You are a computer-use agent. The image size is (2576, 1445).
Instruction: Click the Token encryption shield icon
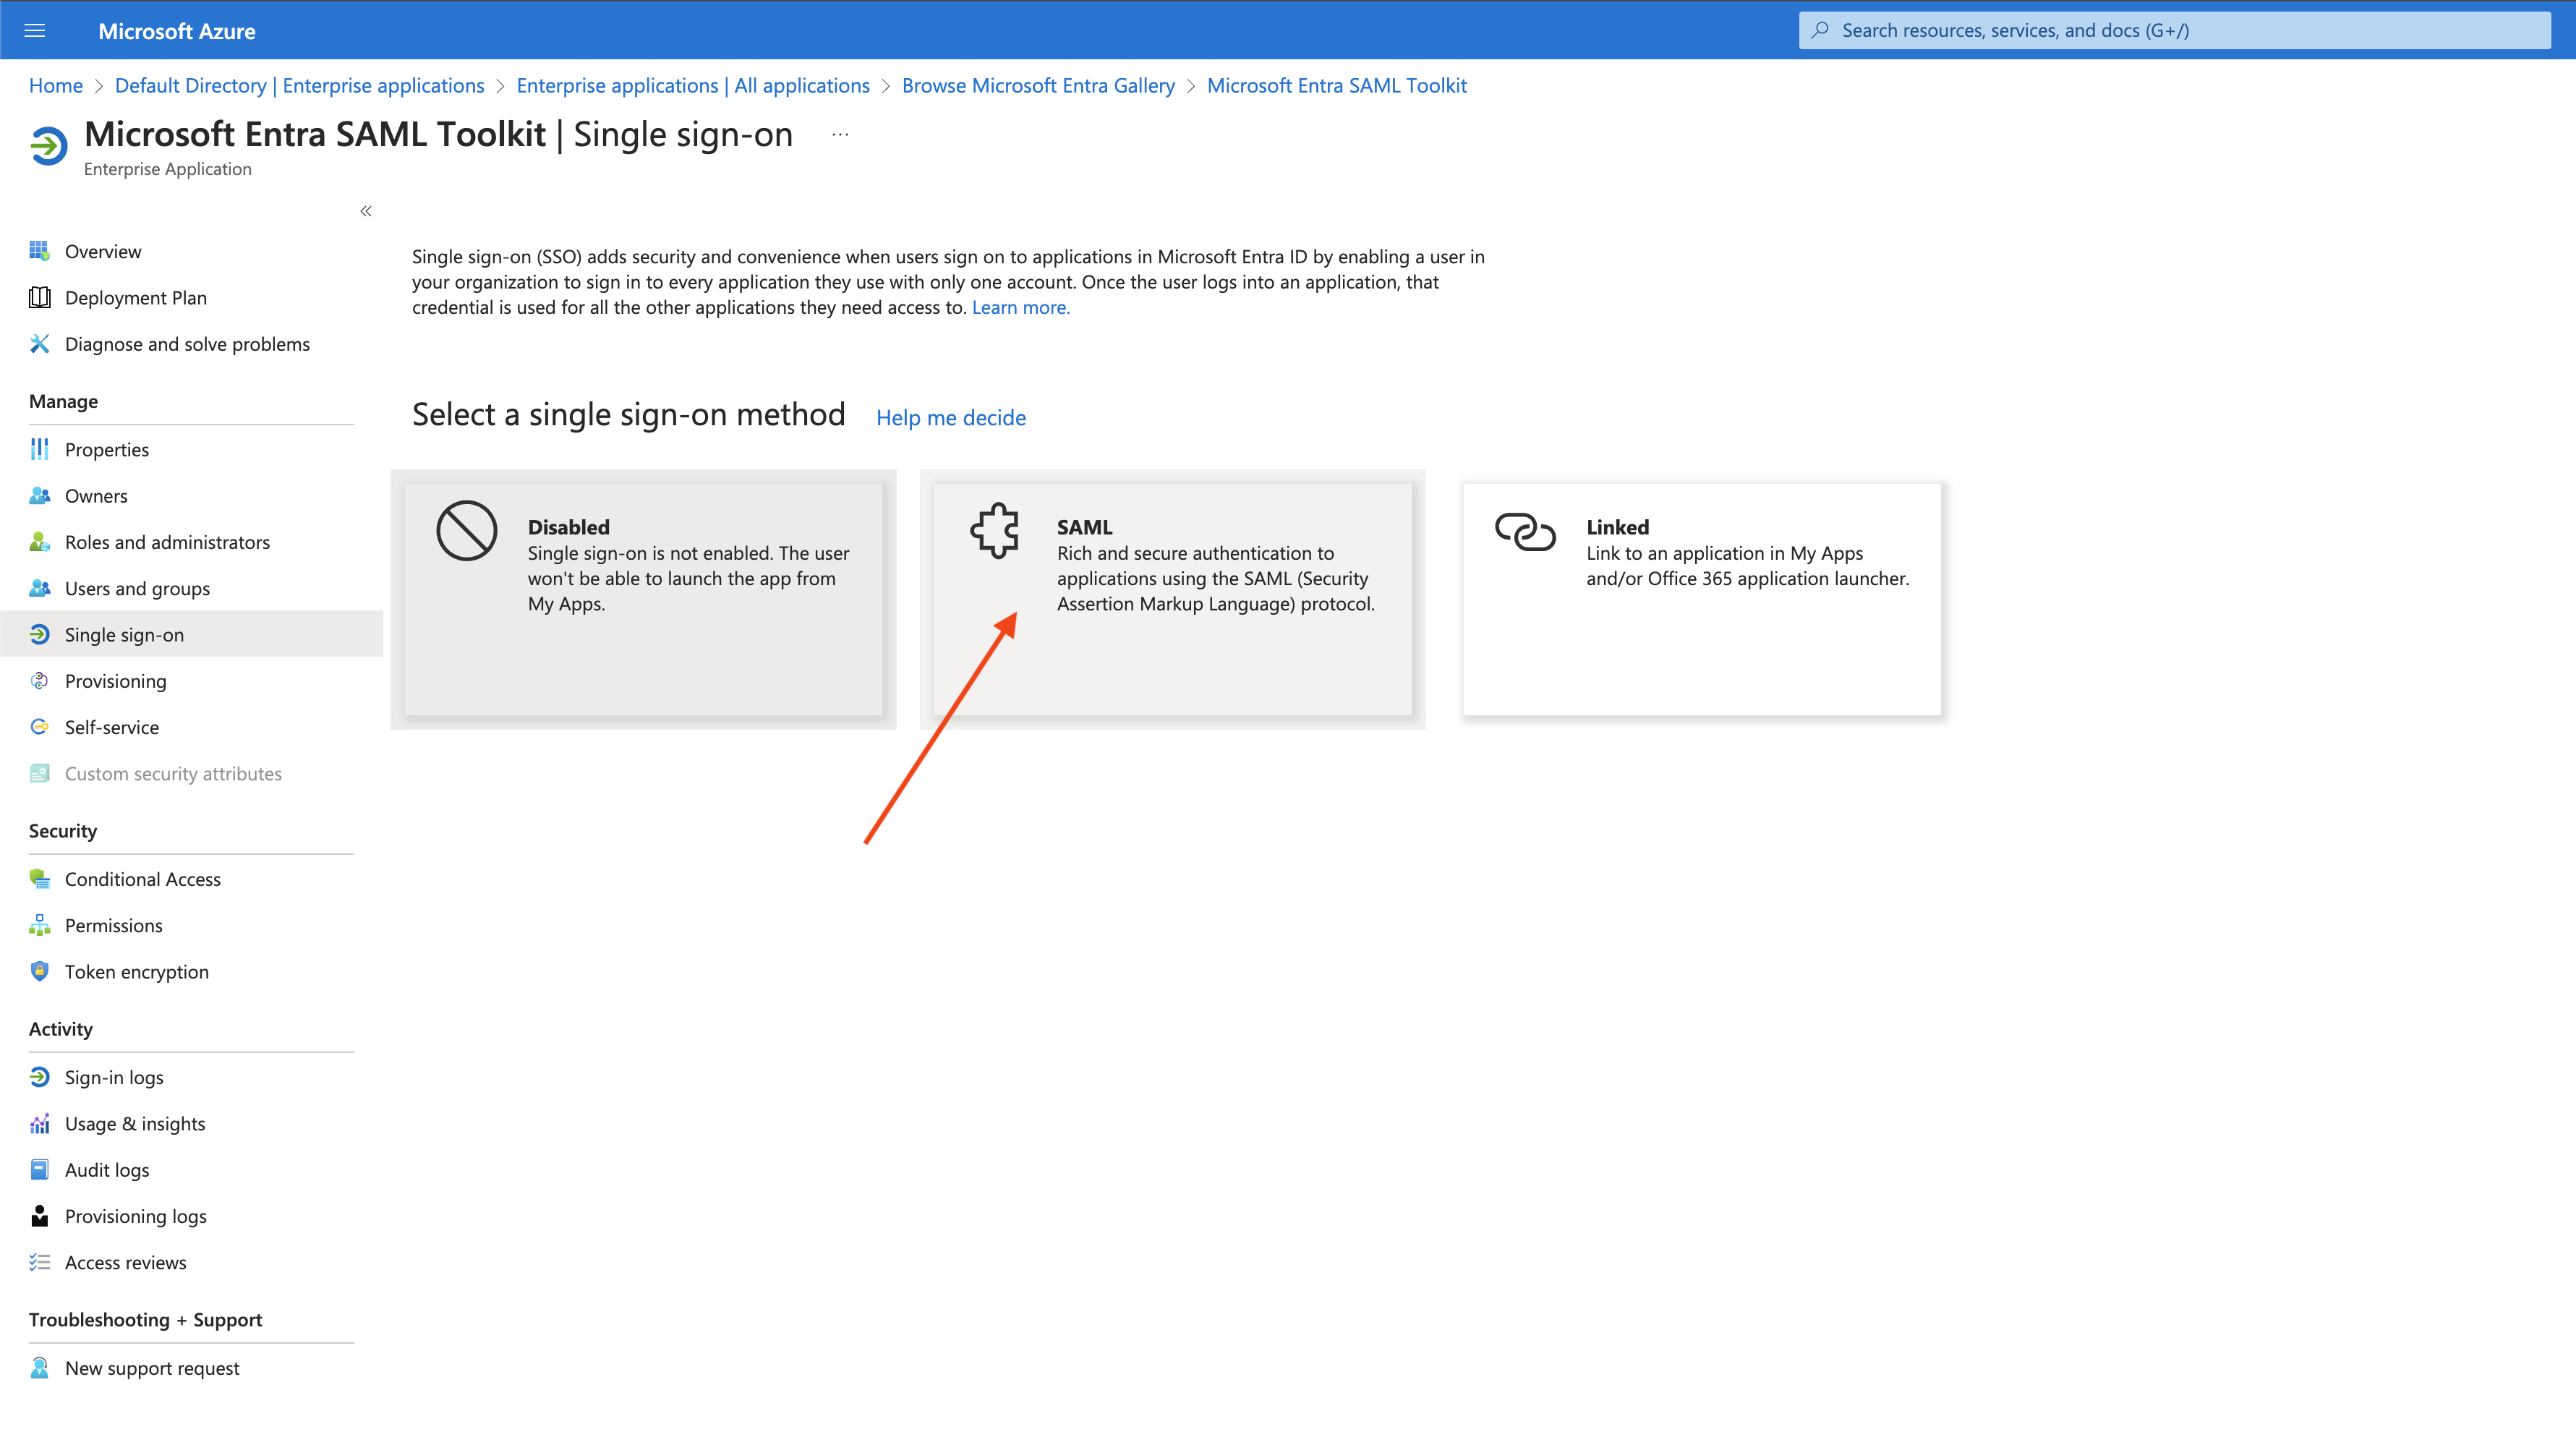(40, 971)
